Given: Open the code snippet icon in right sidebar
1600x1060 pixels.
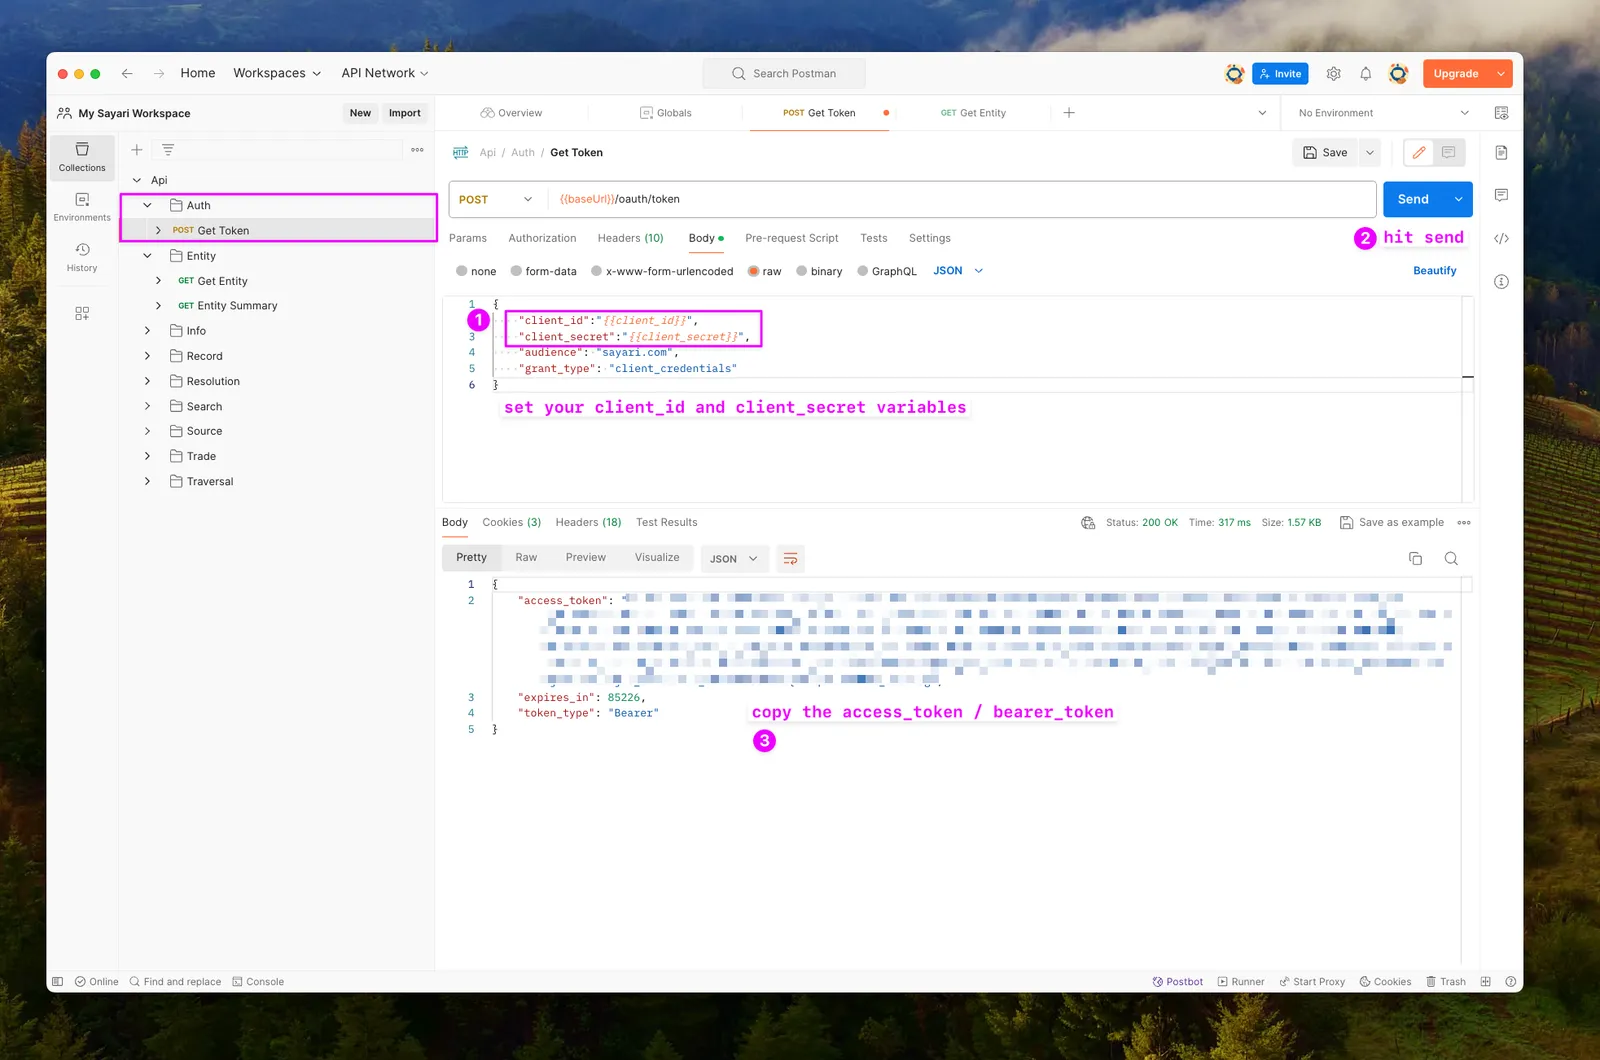Looking at the screenshot, I should tap(1501, 238).
